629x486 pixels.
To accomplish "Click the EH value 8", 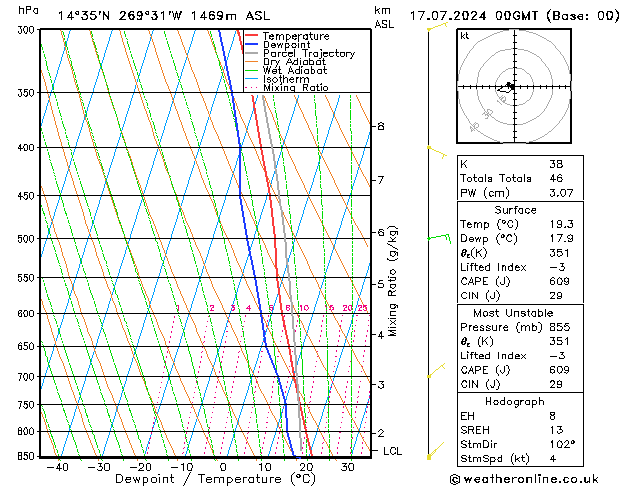I will tap(553, 416).
